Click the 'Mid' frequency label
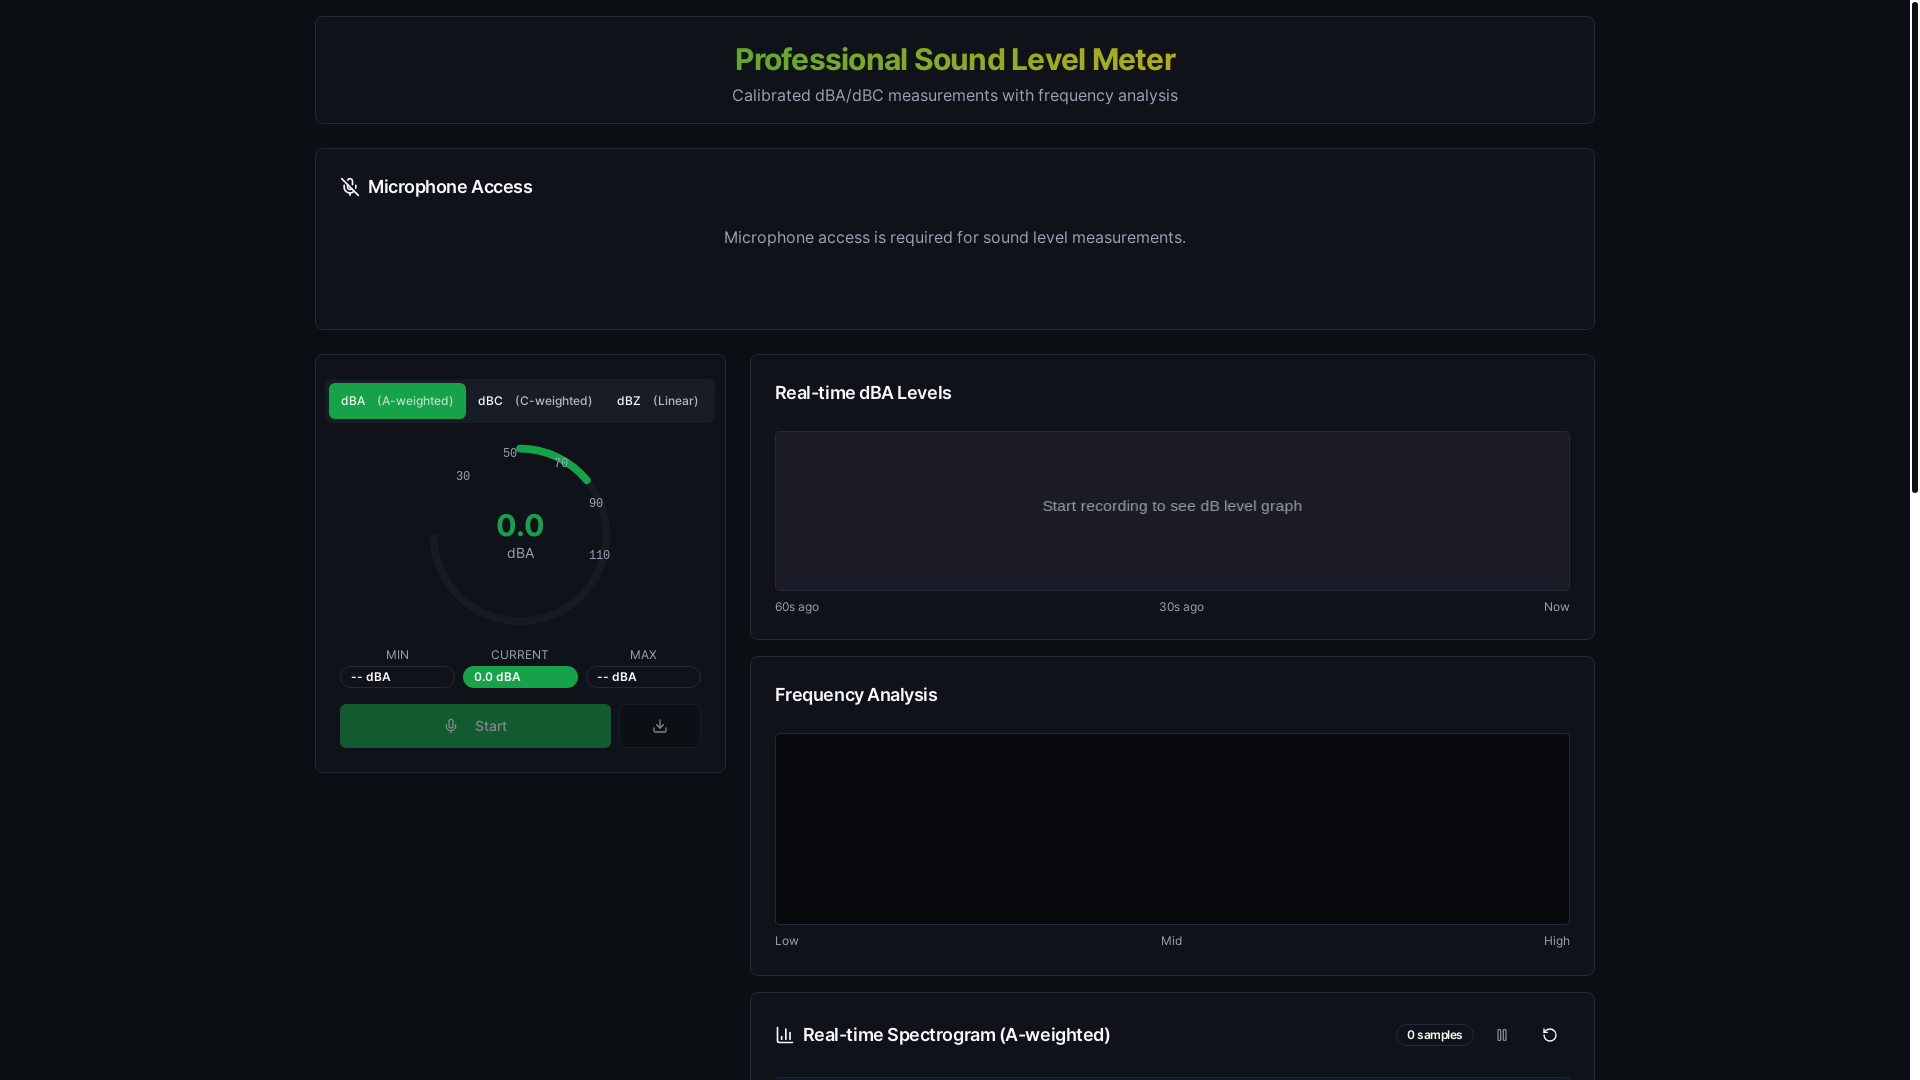Screen dimensions: 1920x1080 [1171, 941]
